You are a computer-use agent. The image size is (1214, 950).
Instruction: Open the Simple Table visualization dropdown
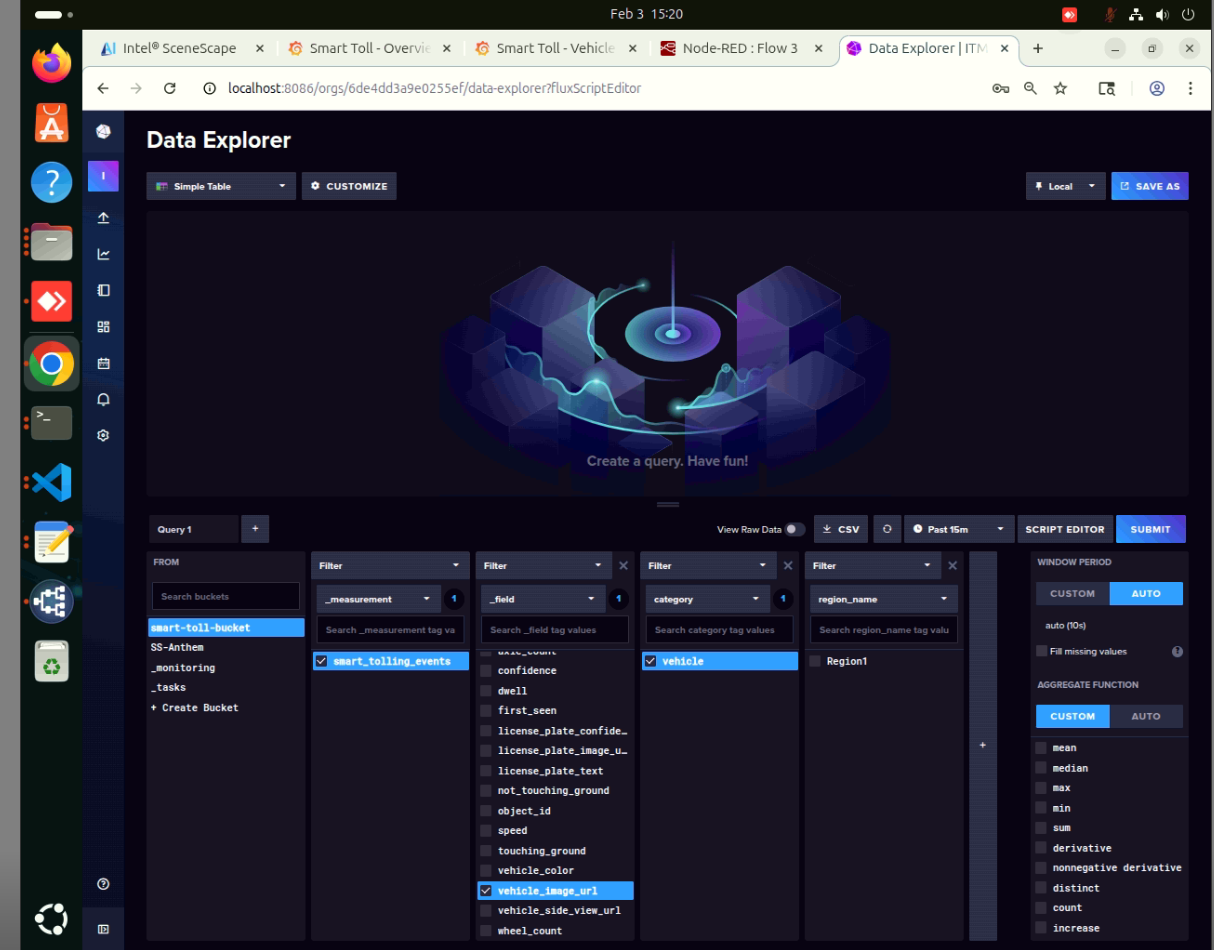point(220,185)
